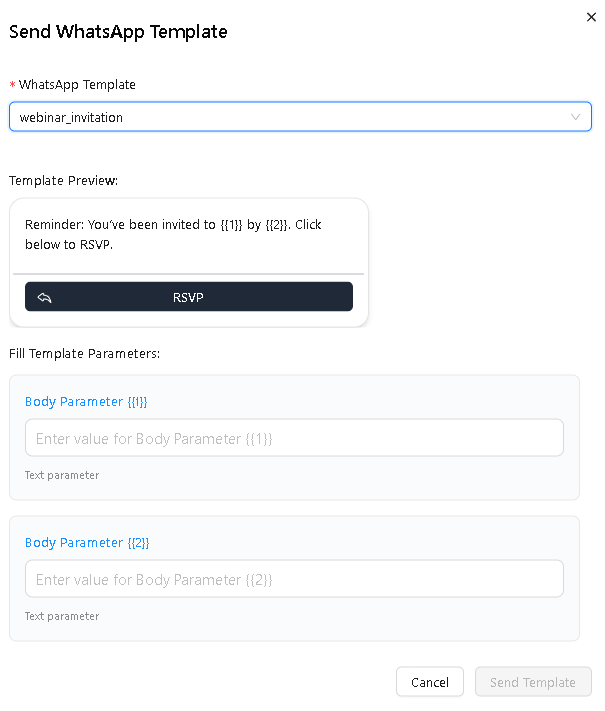Click the reminder message text in preview
Screen dimensions: 605x711
[173, 234]
